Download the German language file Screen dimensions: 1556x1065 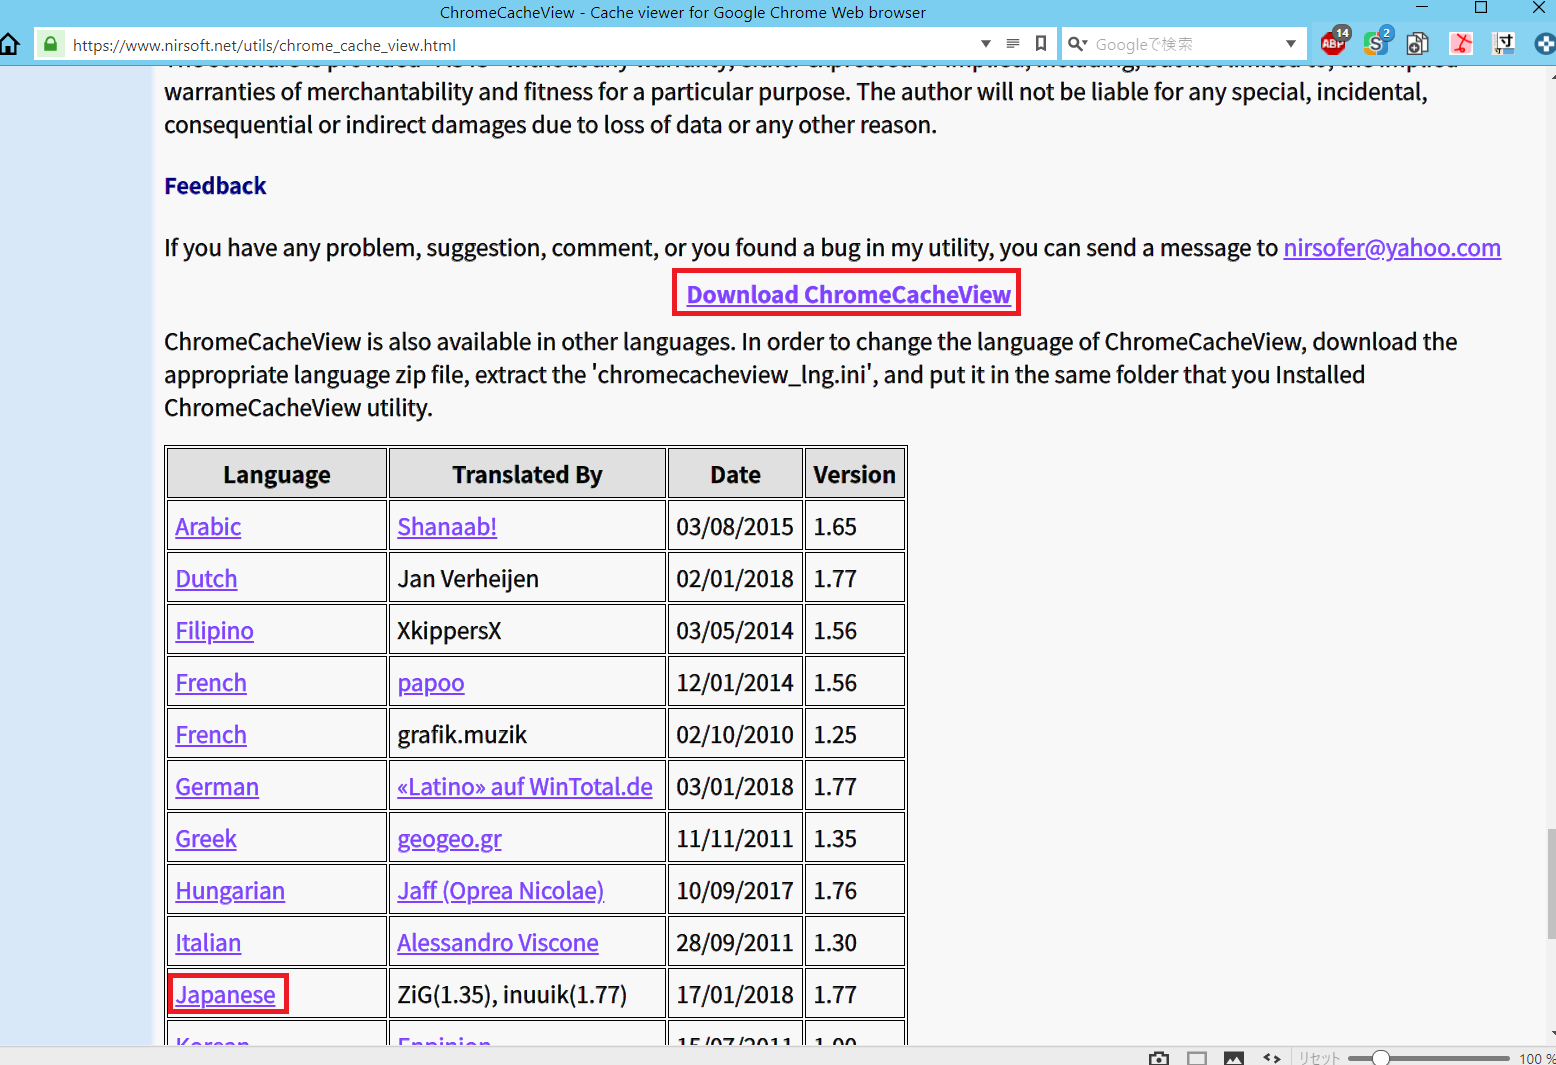click(x=217, y=787)
